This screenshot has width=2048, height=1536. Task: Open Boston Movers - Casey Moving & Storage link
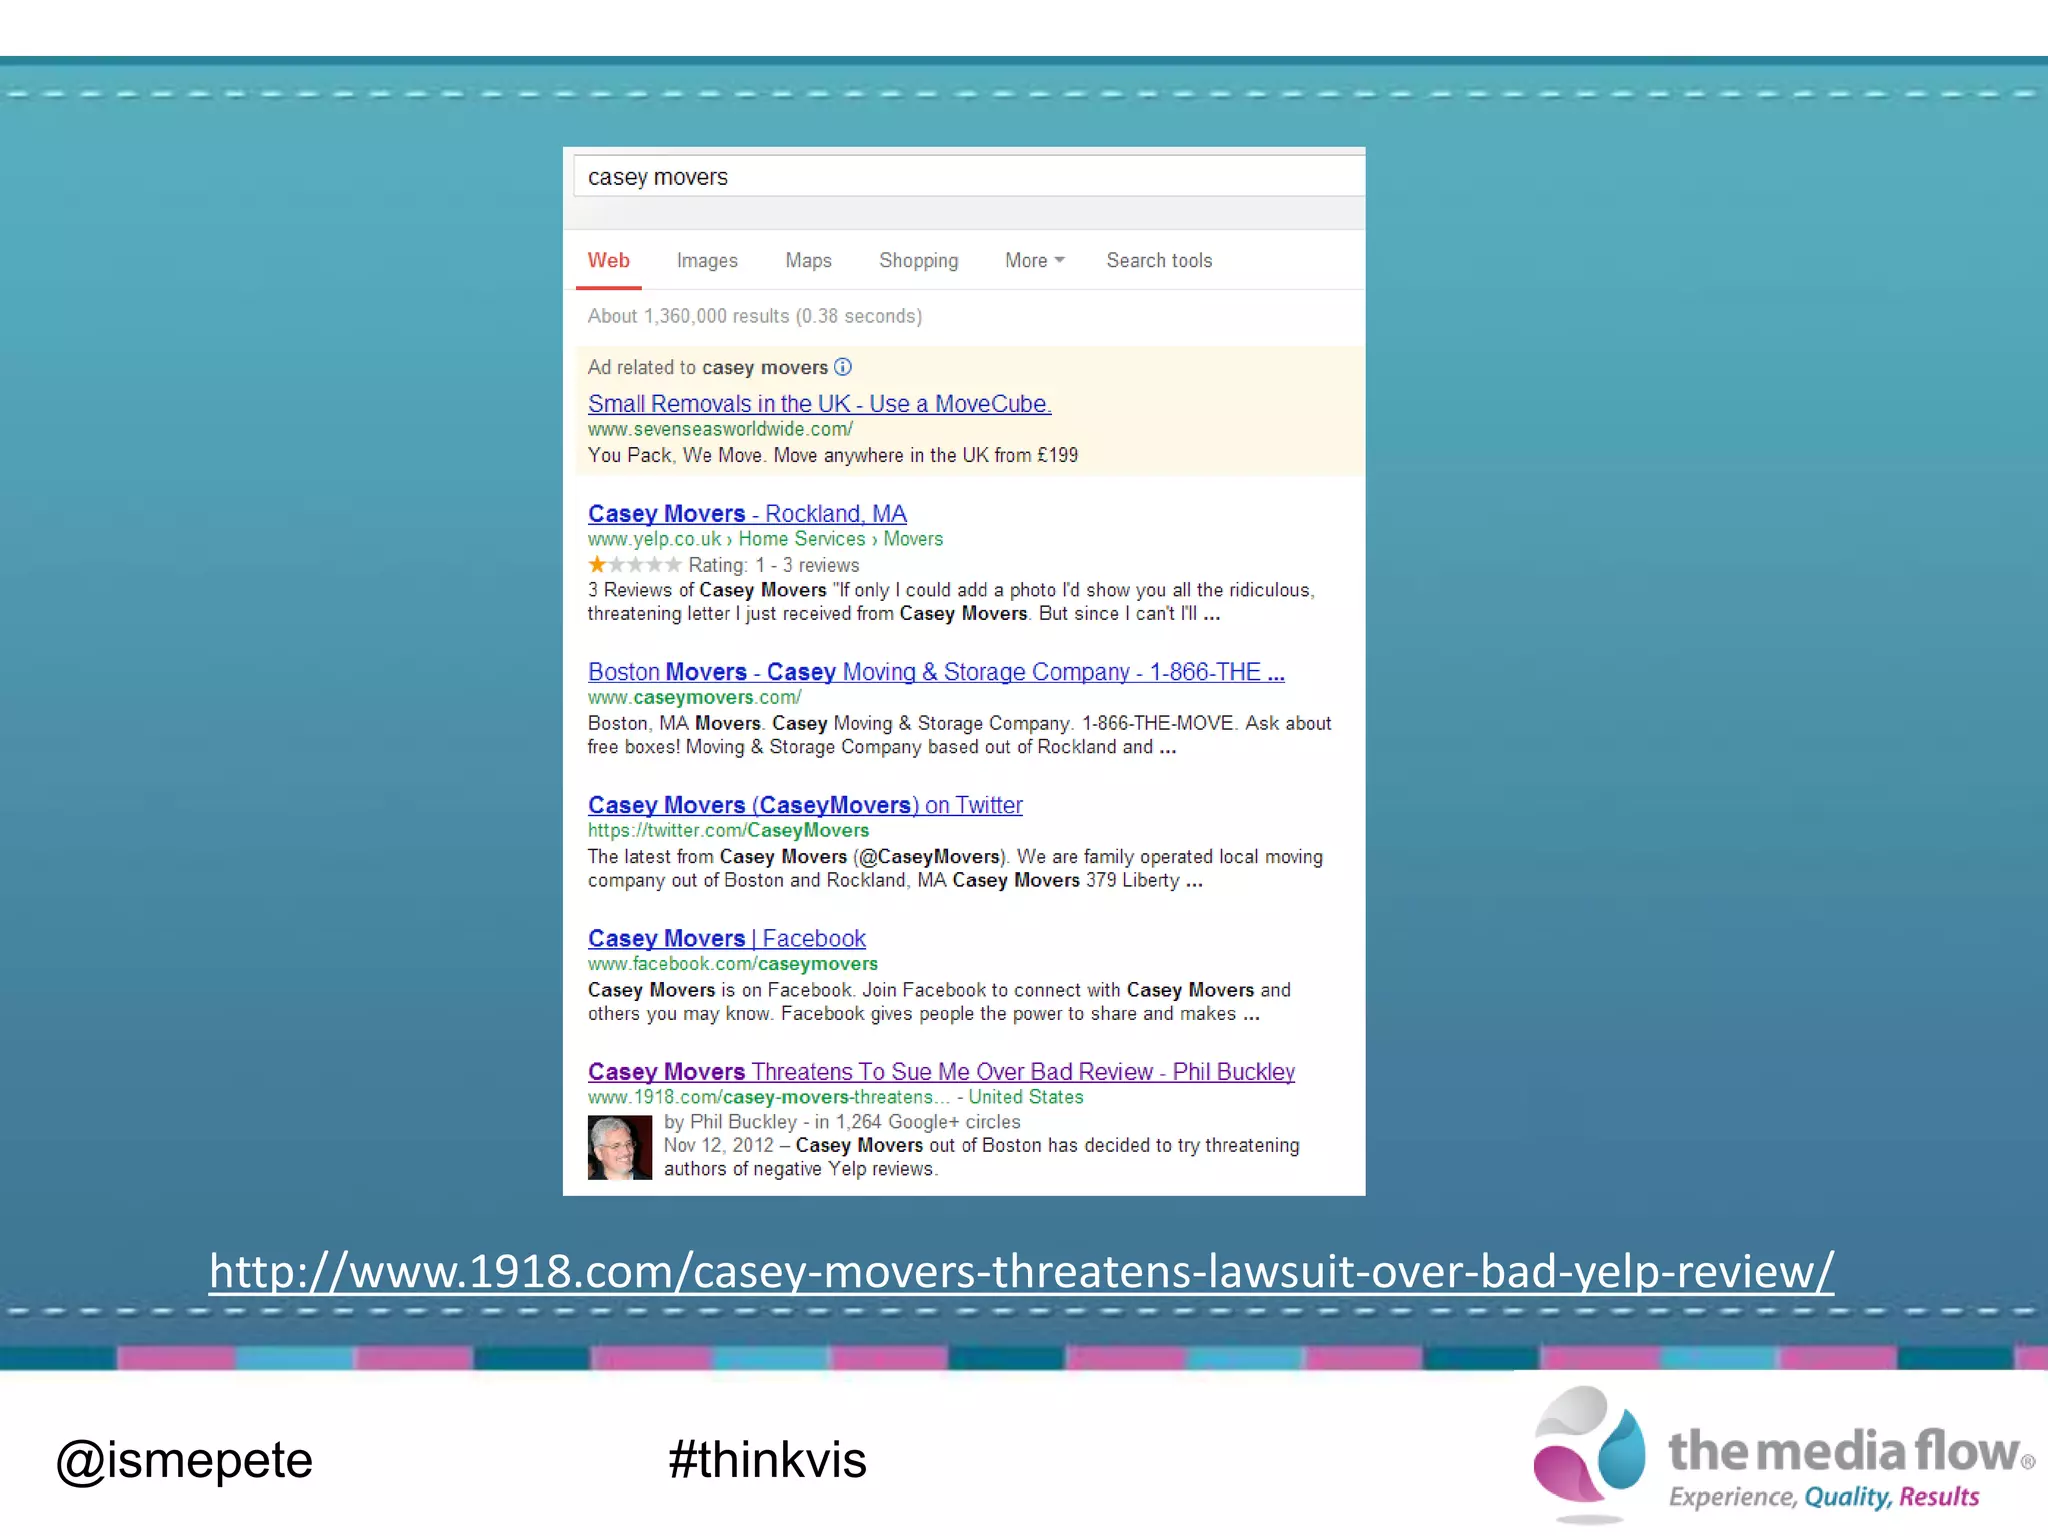(x=936, y=672)
